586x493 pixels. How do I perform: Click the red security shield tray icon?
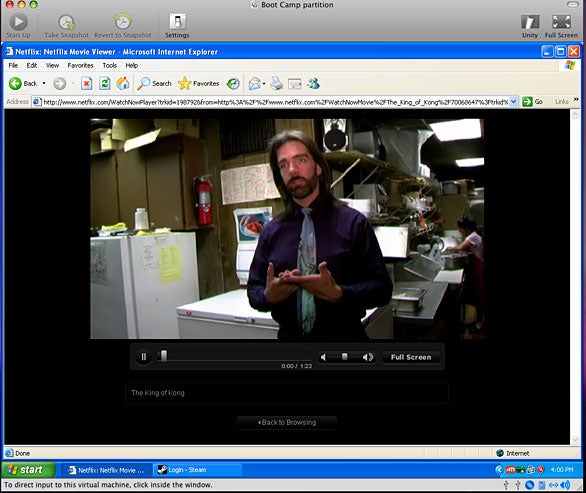coord(541,470)
